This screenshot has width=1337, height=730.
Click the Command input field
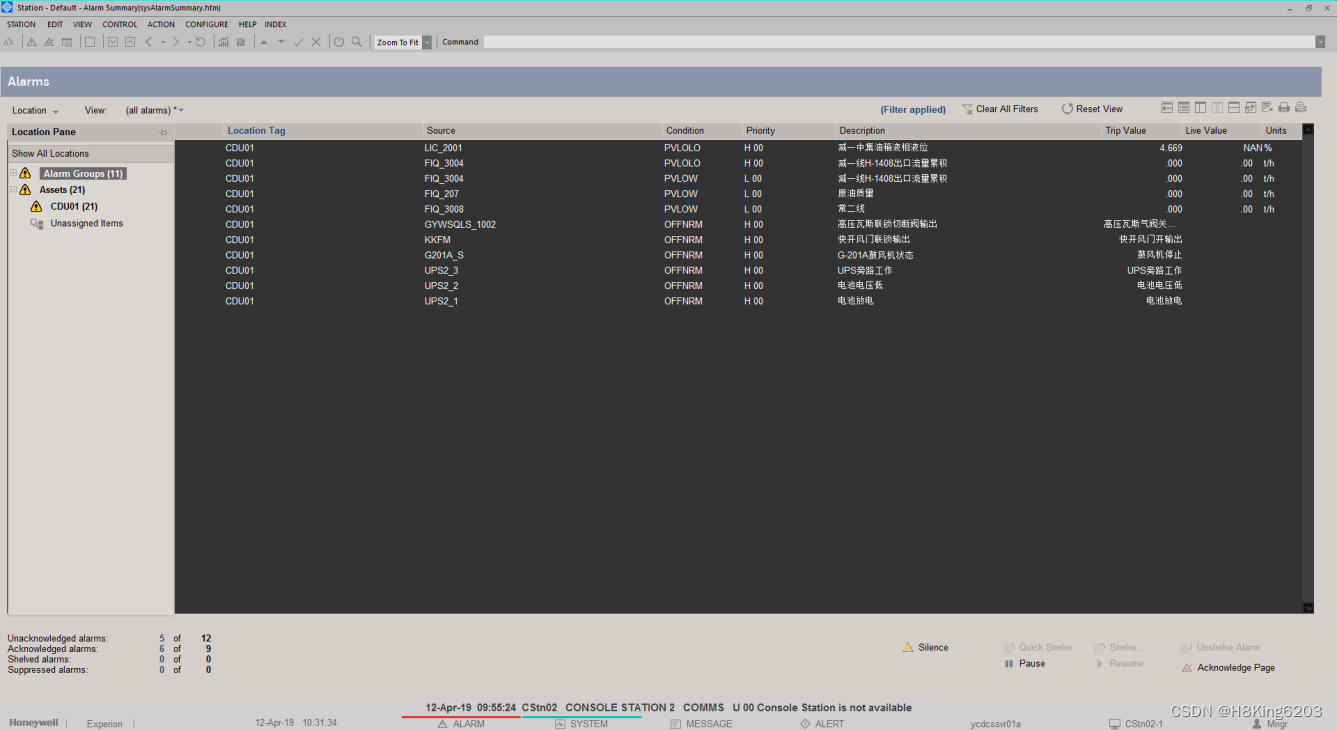pyautogui.click(x=898, y=42)
